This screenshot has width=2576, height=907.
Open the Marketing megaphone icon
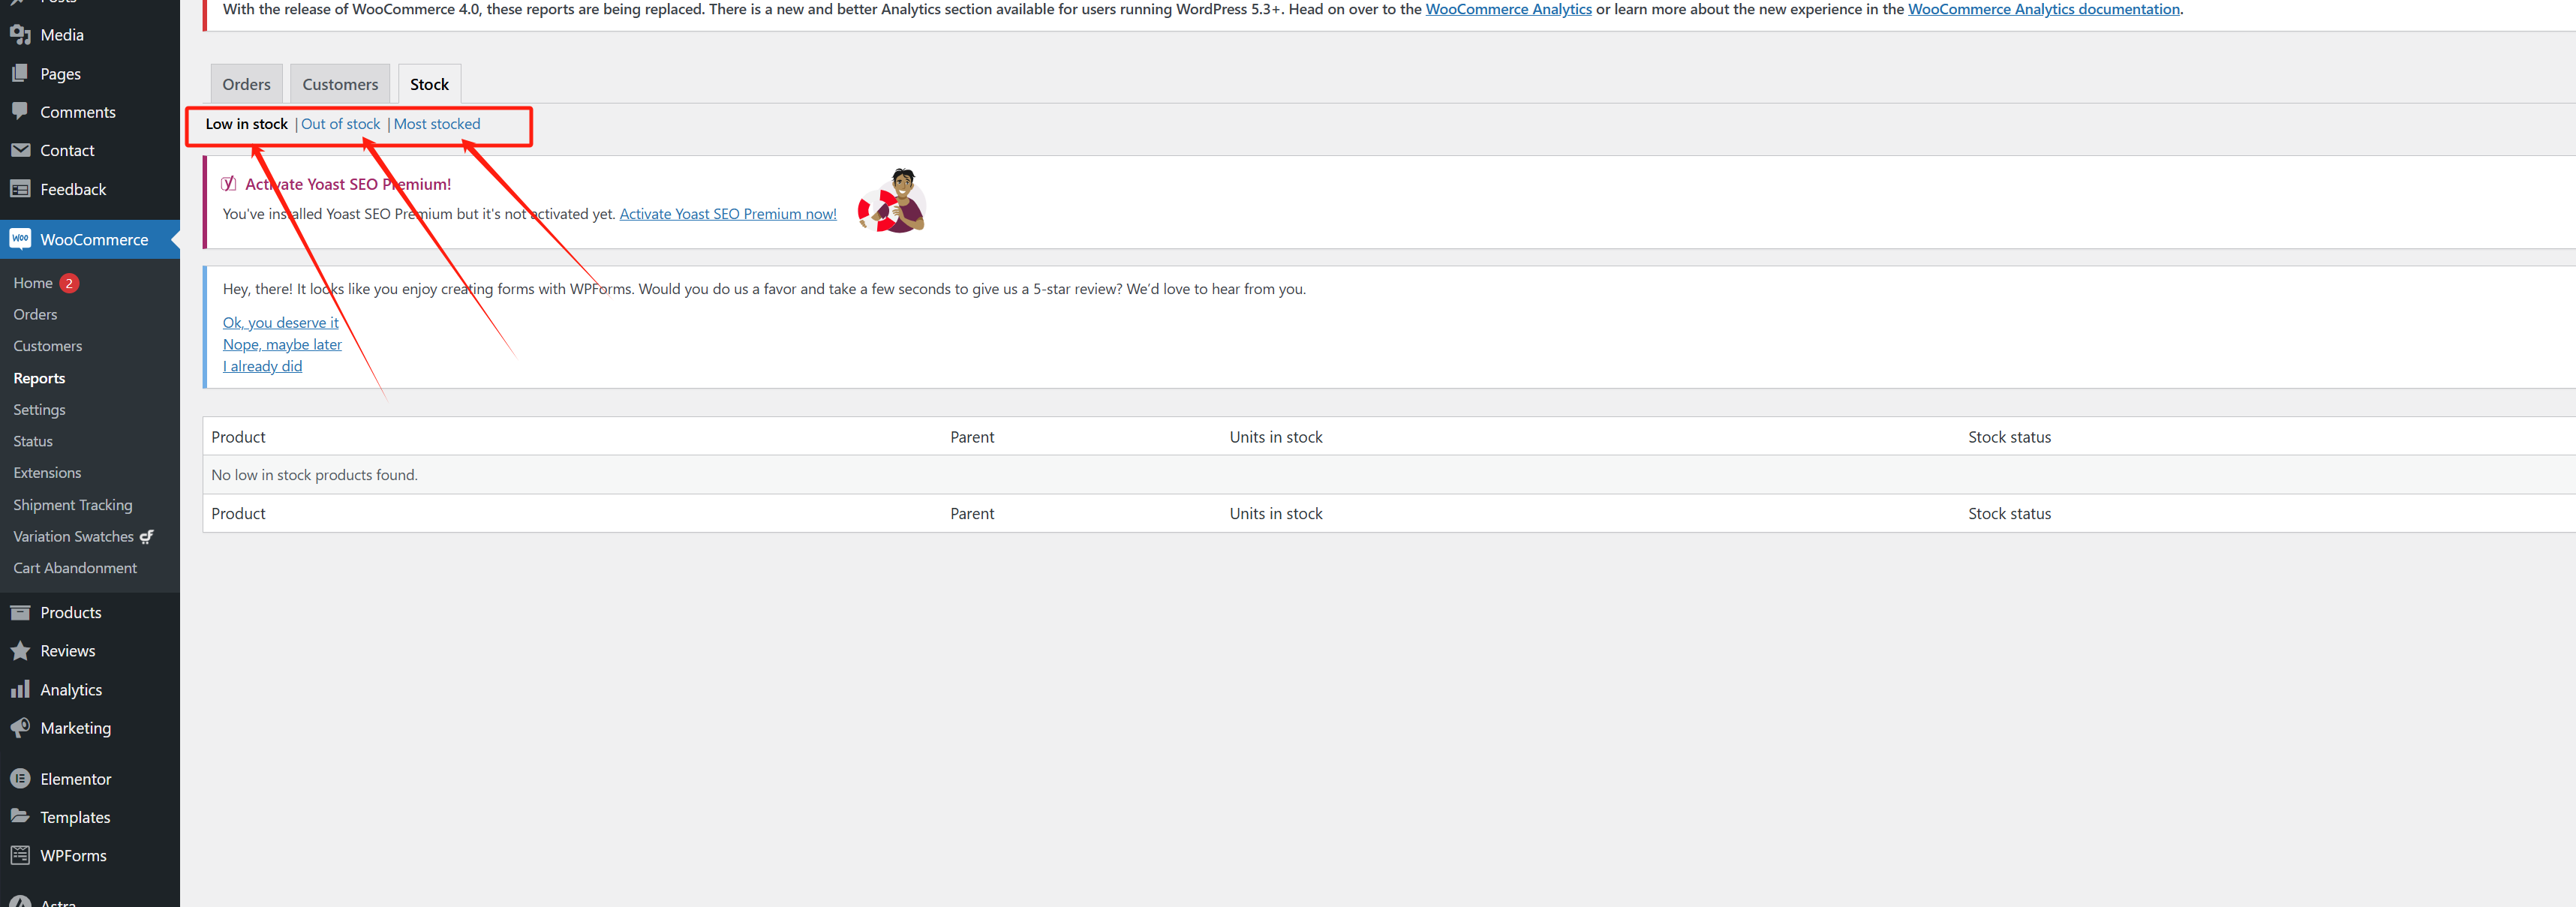pyautogui.click(x=21, y=727)
